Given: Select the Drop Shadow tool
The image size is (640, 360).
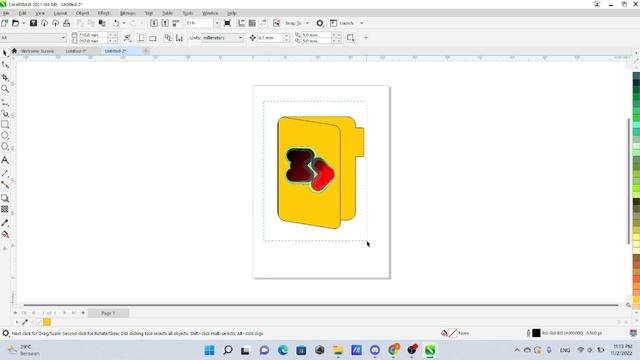Looking at the screenshot, I should pyautogui.click(x=5, y=198).
